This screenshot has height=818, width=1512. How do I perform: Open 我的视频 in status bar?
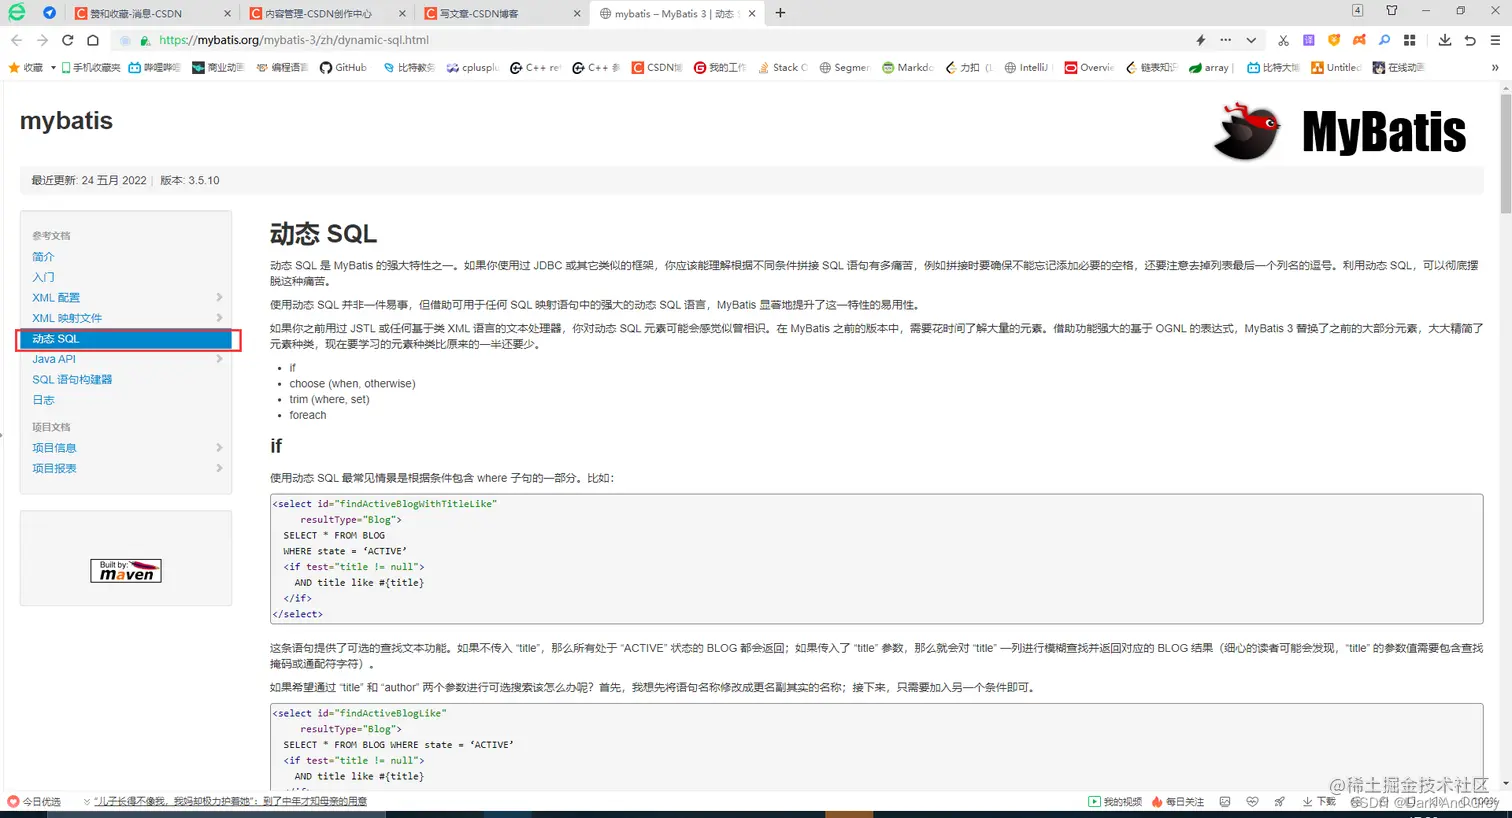(1115, 802)
